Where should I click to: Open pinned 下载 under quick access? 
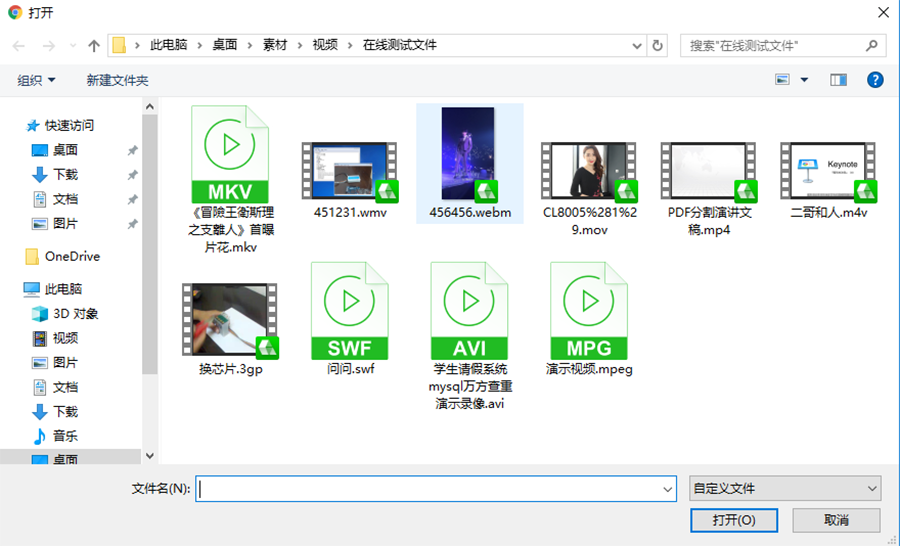point(65,175)
